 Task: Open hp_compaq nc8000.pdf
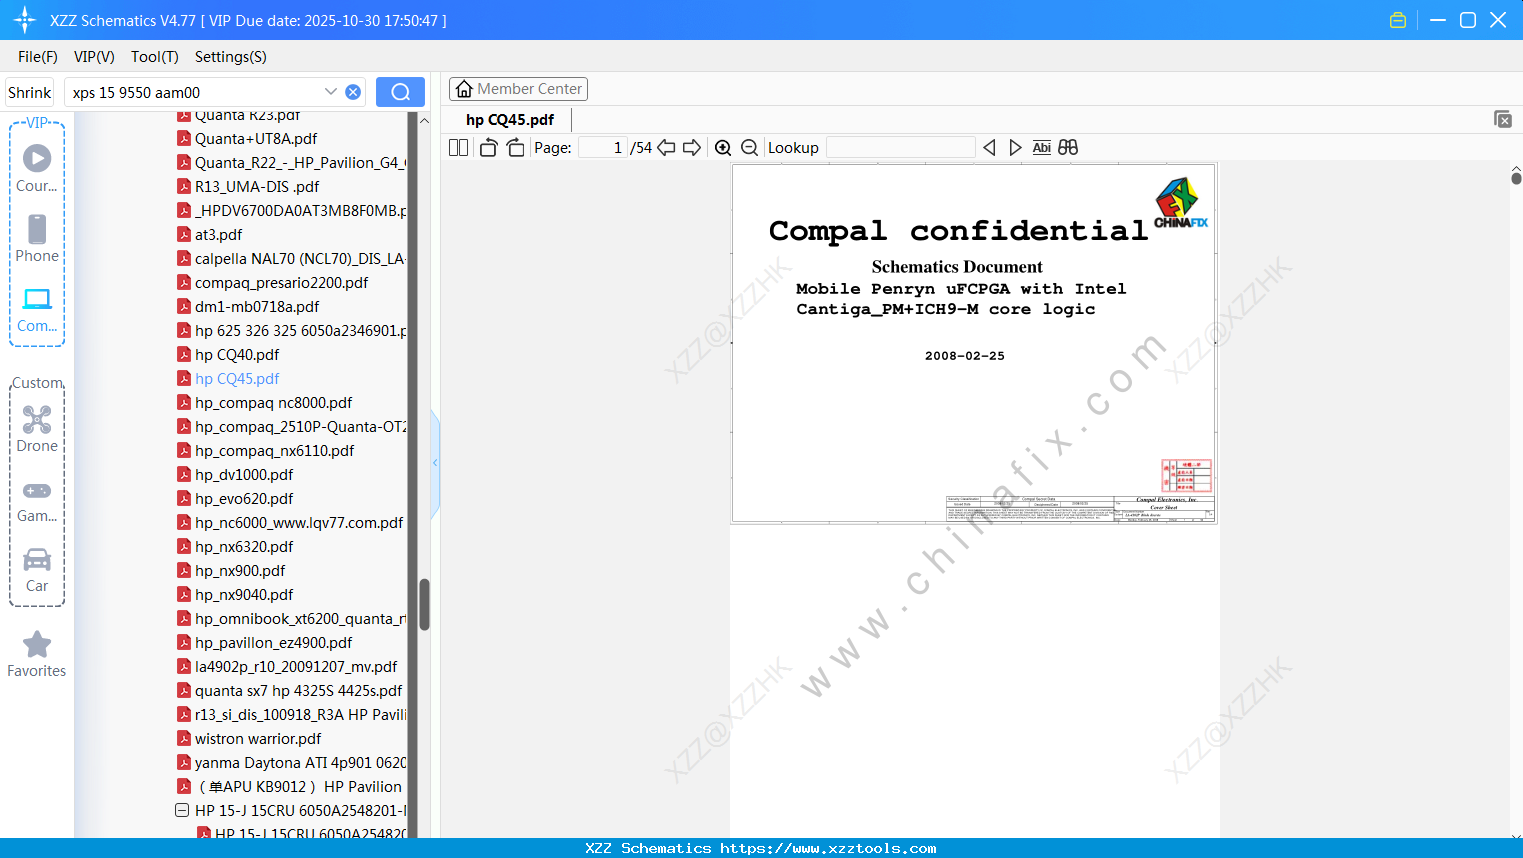(x=273, y=403)
